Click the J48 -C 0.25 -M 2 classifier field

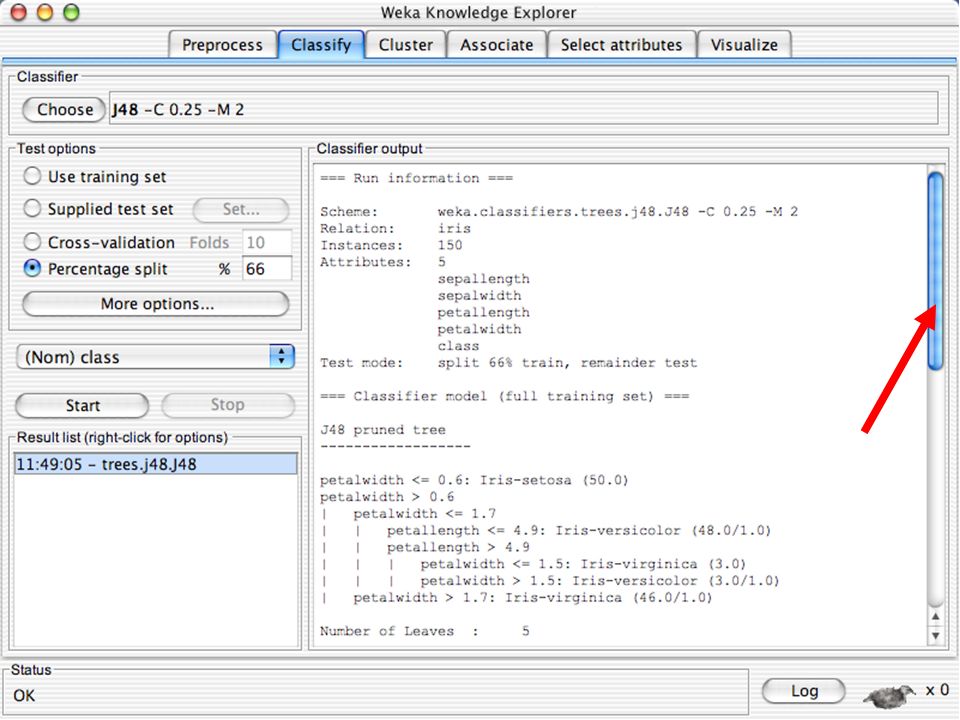(x=523, y=109)
